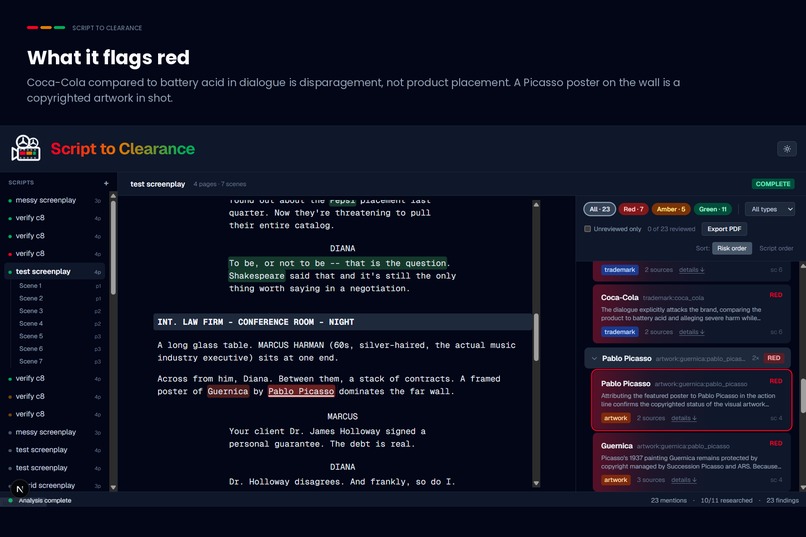Image resolution: width=806 pixels, height=537 pixels.
Task: Click '10/11 researched' in status bar
Action: point(726,501)
